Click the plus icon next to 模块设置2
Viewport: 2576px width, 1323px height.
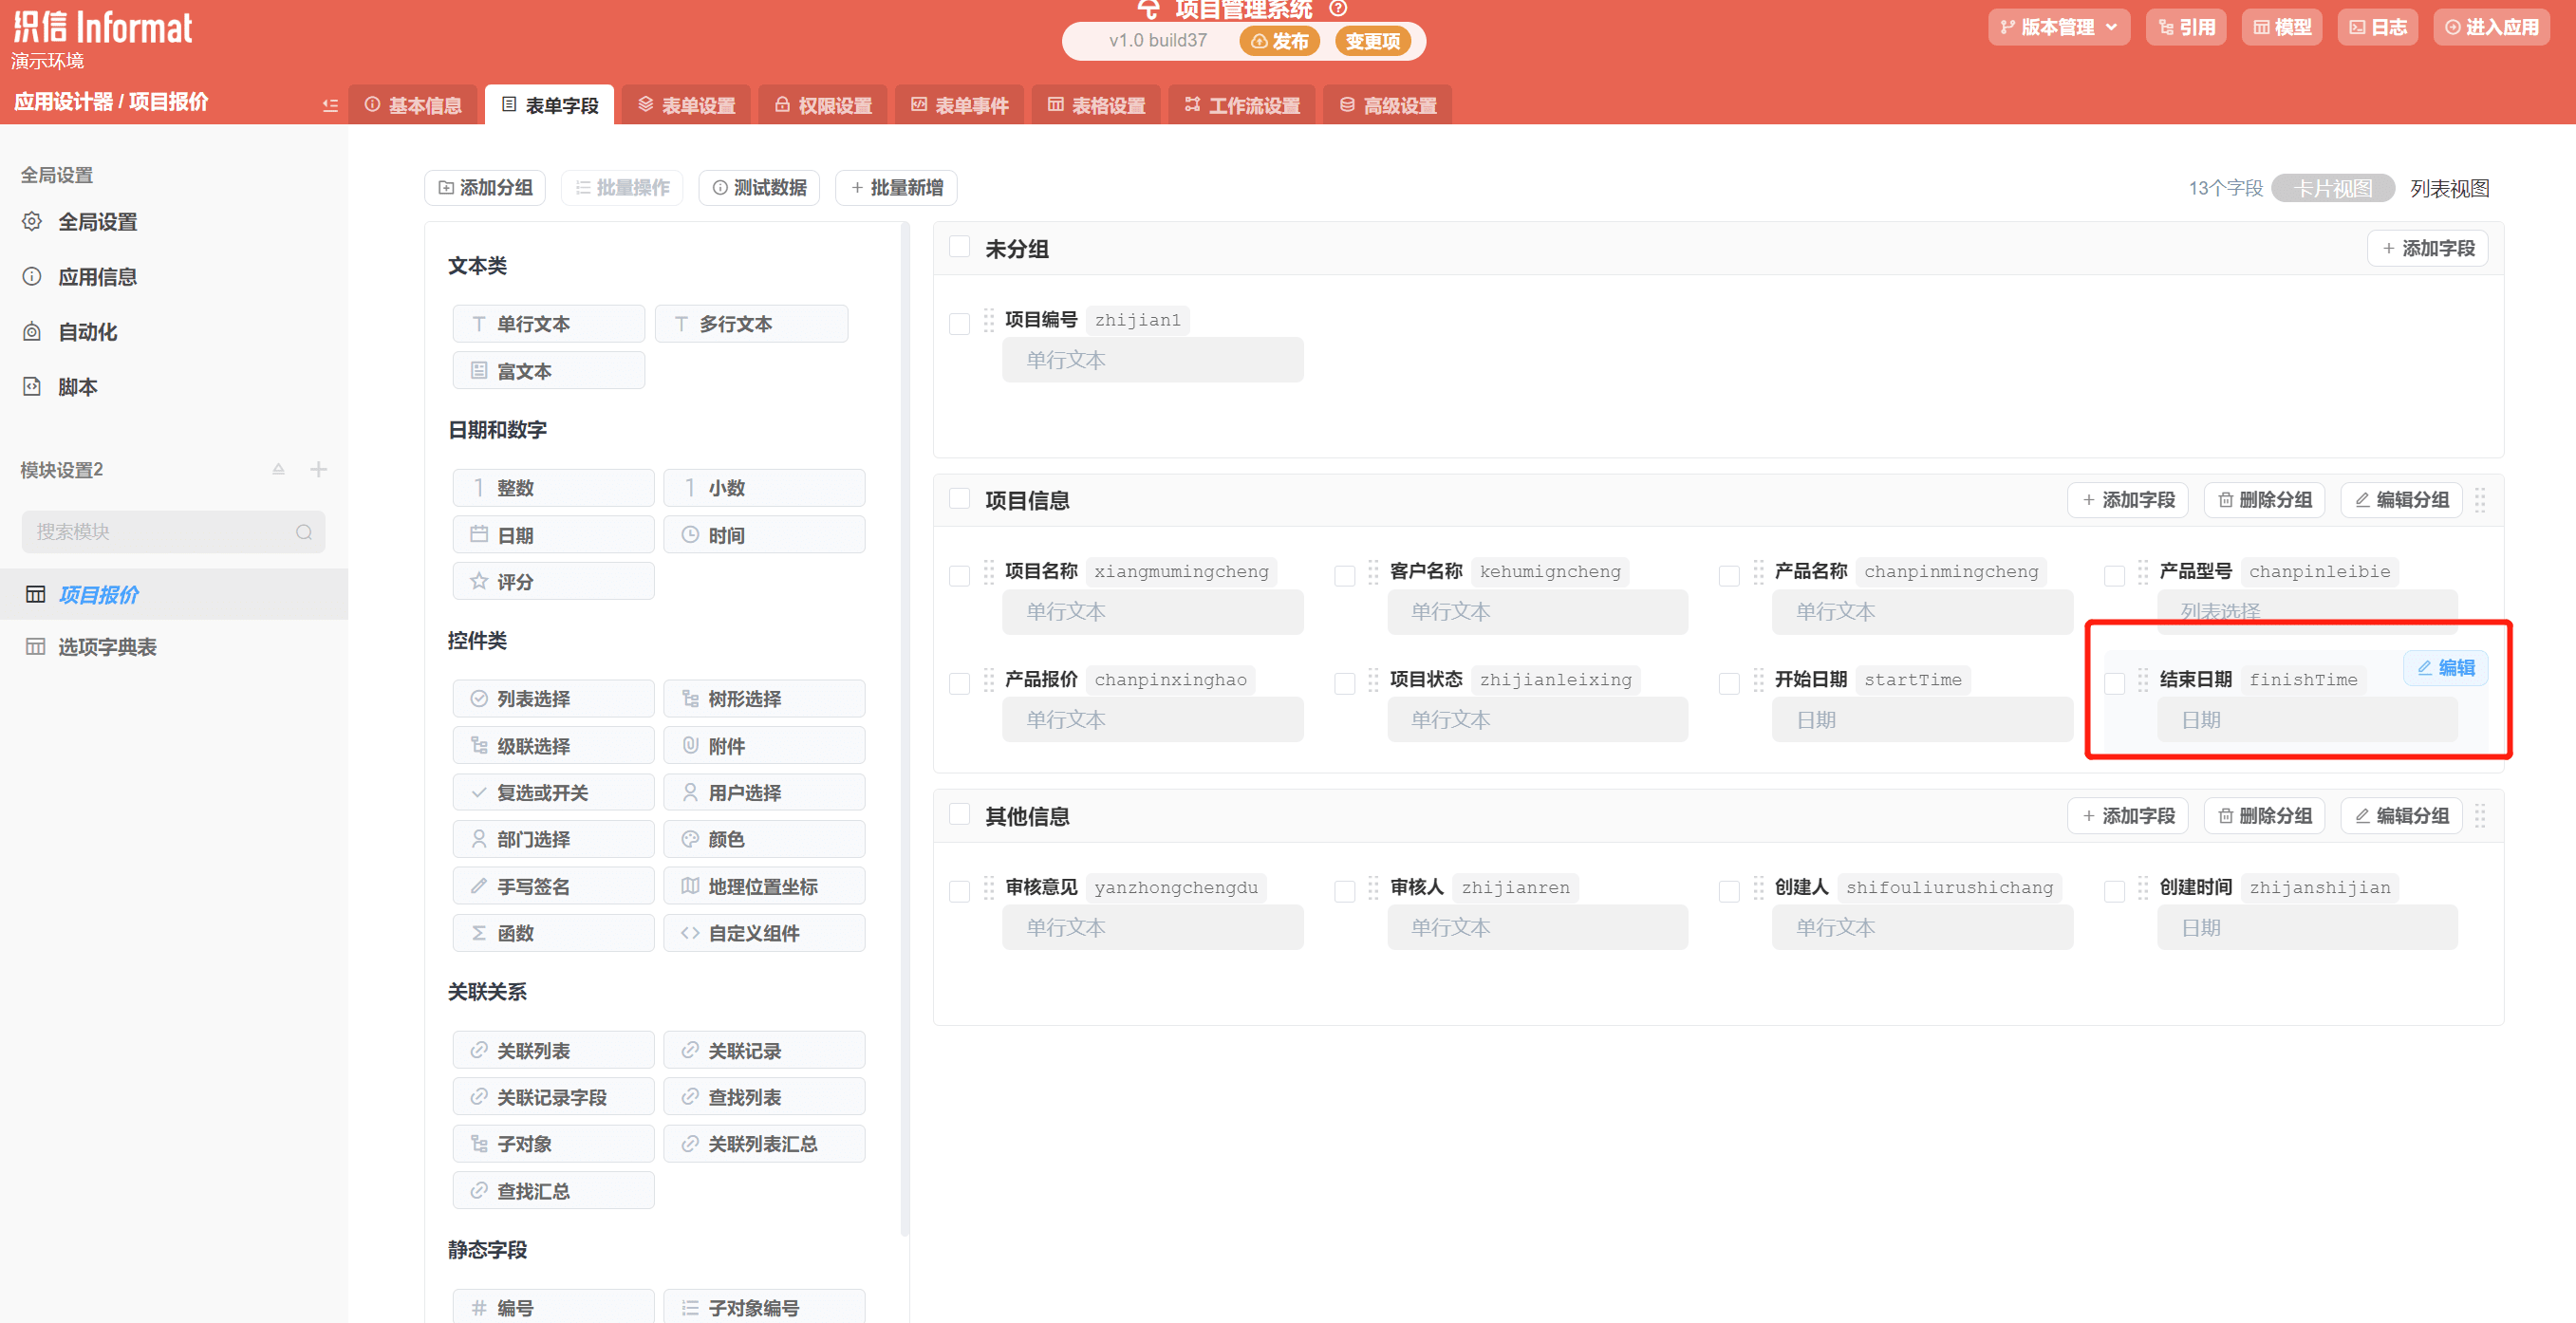pos(318,469)
